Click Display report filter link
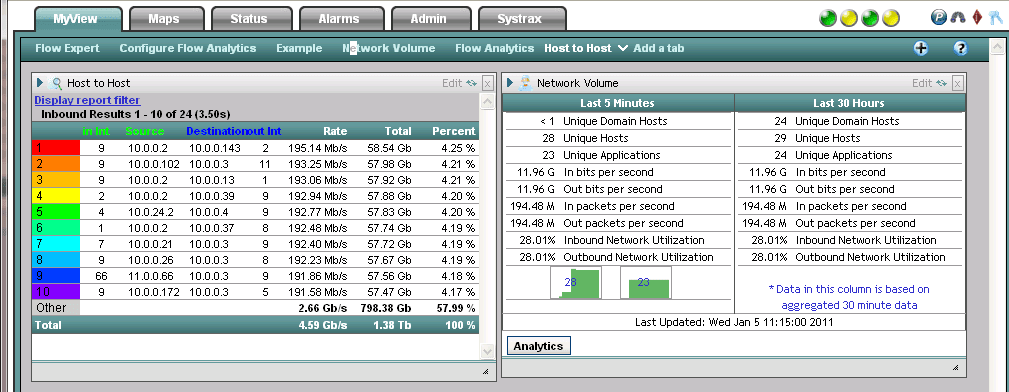Screen dimensions: 1009x392 coord(87,100)
